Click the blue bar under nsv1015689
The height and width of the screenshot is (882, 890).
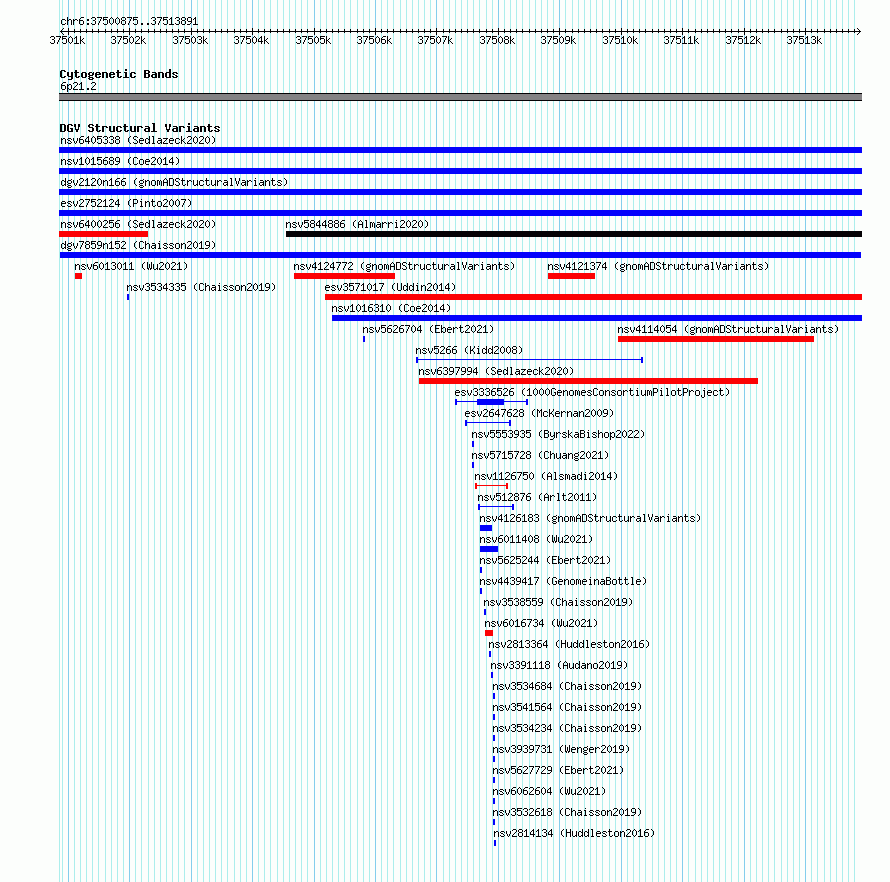tap(460, 171)
